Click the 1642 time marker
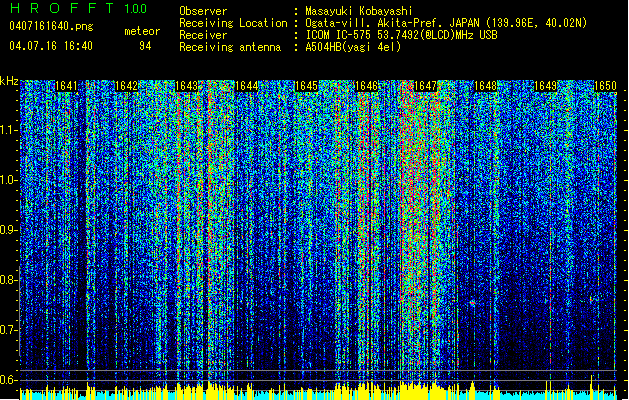Screen dimensions: 629x400 pyautogui.click(x=126, y=86)
